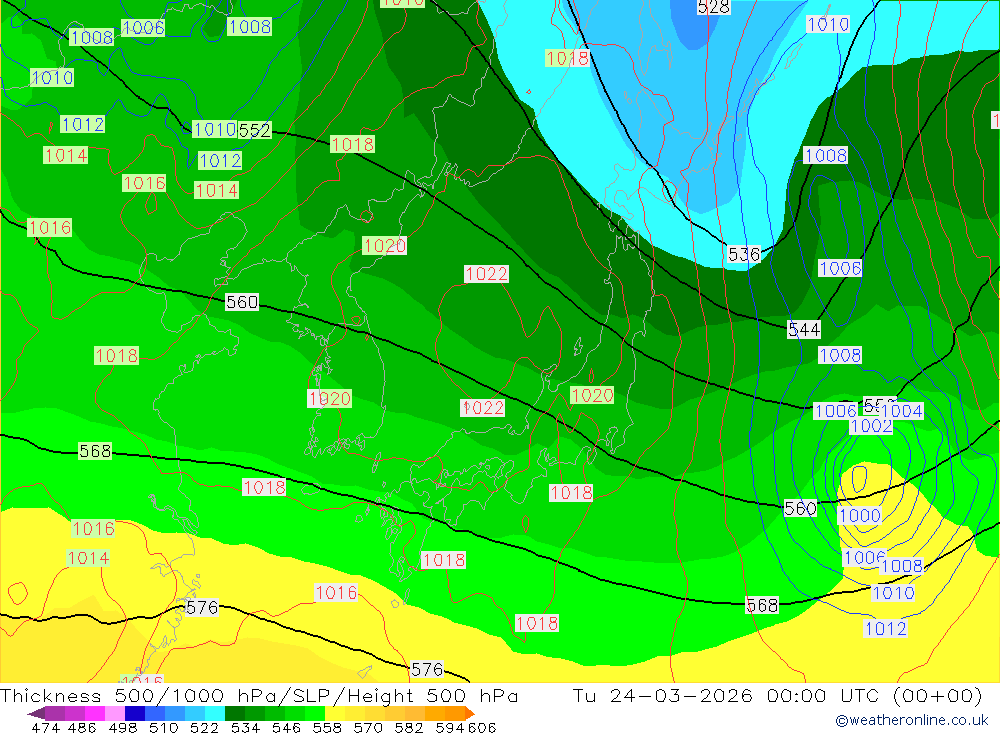Click the legend value 474
1000x733 pixels.
pyautogui.click(x=45, y=727)
